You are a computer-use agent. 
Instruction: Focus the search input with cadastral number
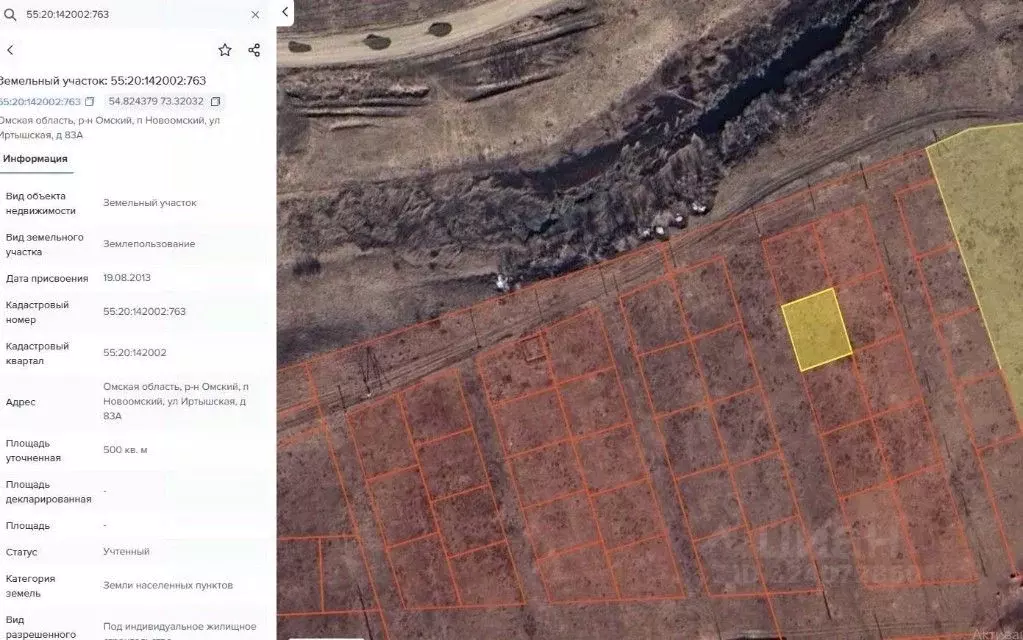pos(130,15)
